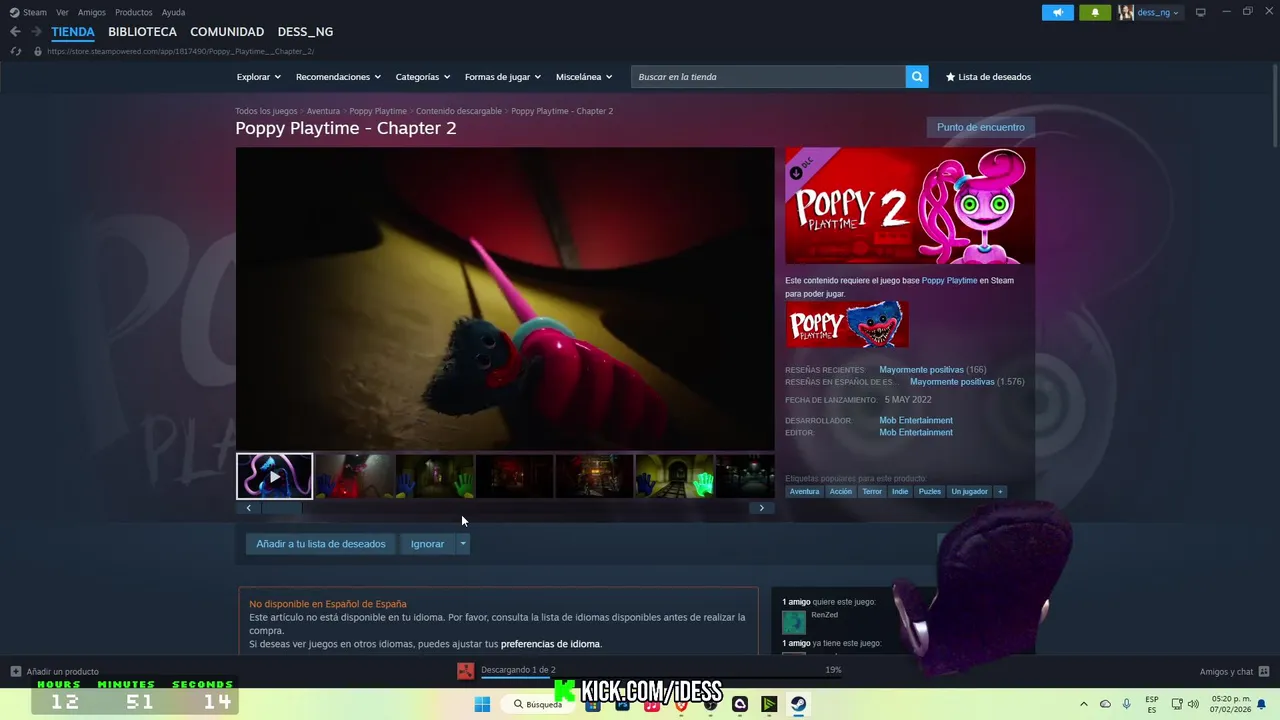Open the Ayuda menu
This screenshot has height=720, width=1280.
(x=173, y=12)
